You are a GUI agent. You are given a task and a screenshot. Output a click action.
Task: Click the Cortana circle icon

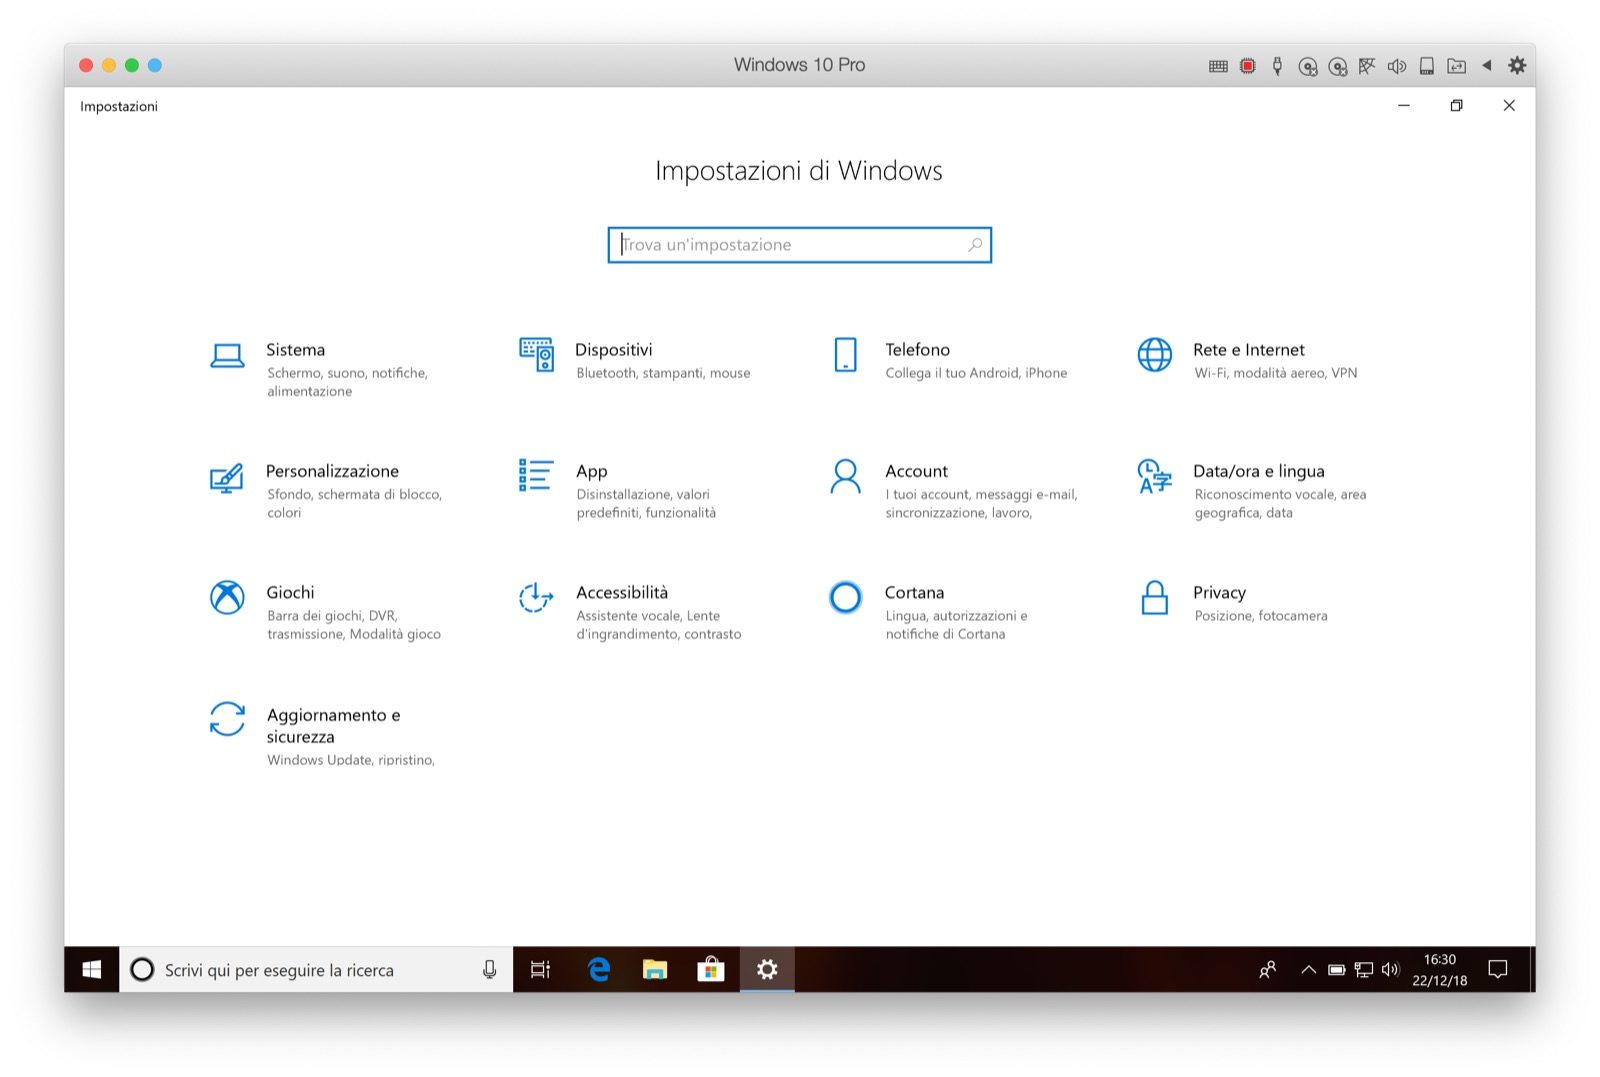[845, 597]
